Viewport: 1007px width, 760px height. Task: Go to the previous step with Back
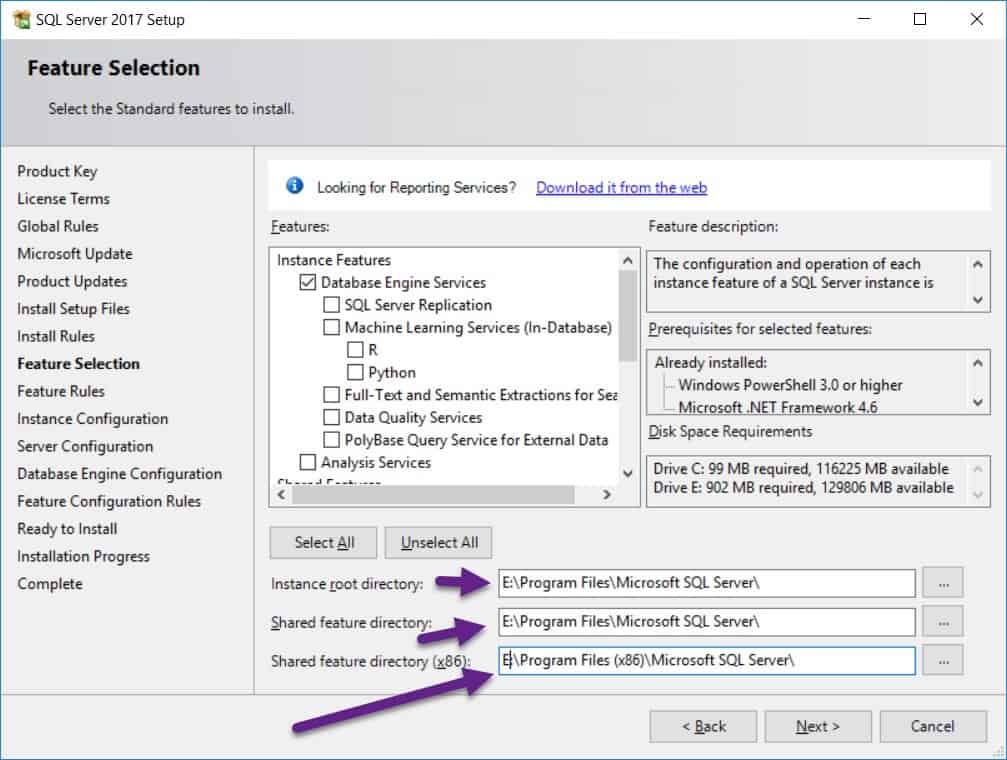click(703, 727)
